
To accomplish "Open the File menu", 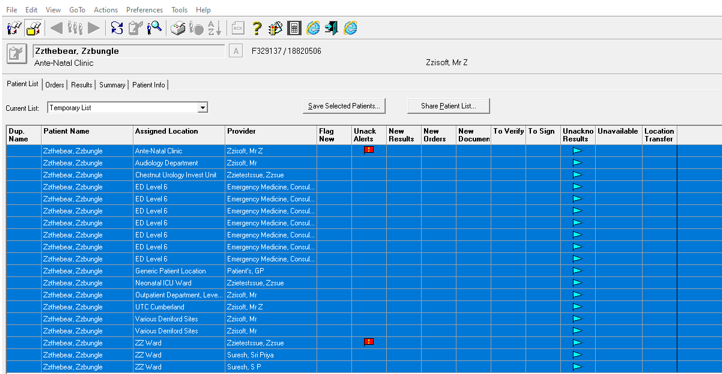I will [12, 10].
